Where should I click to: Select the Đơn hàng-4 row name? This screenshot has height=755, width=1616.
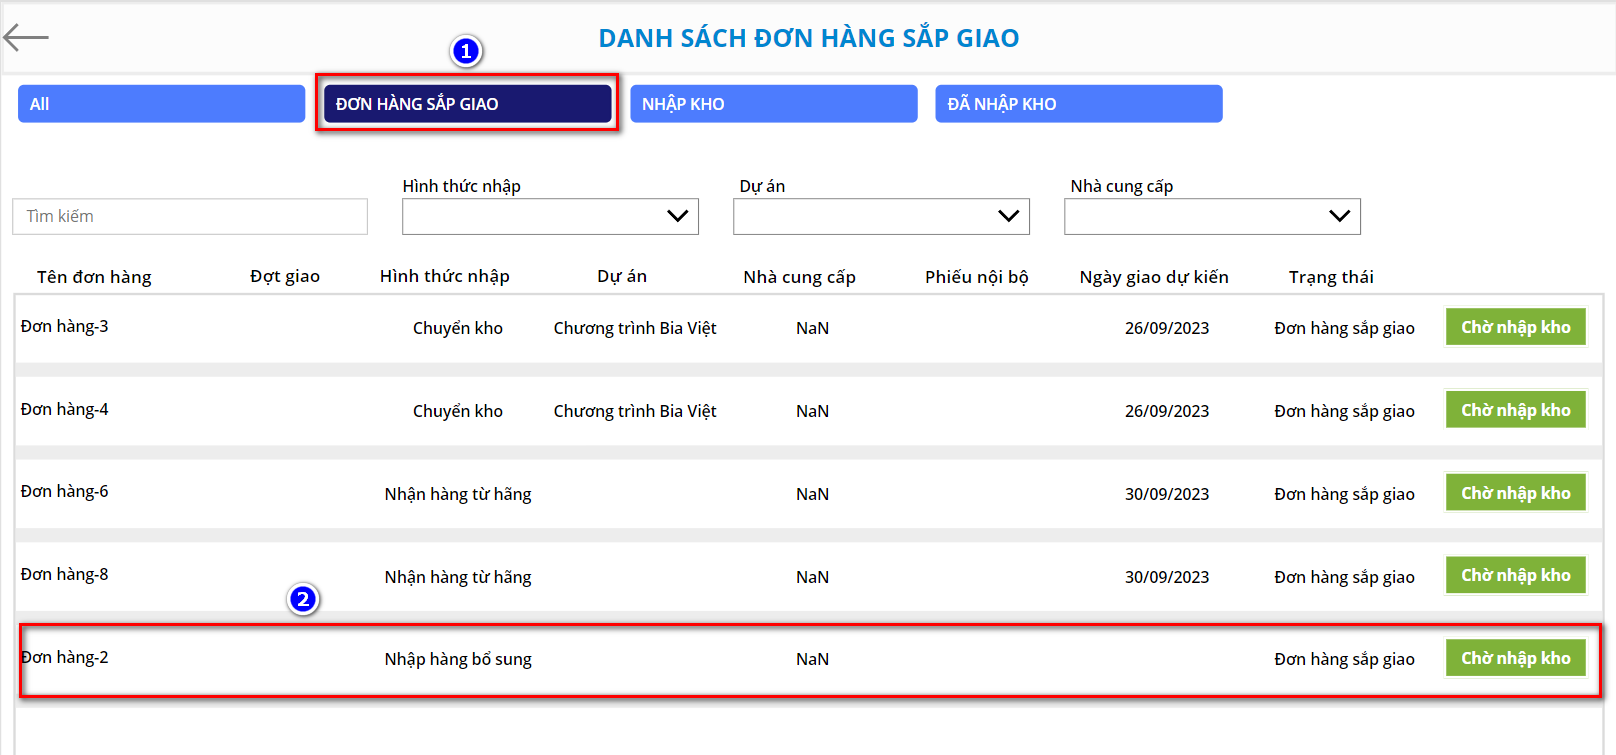pyautogui.click(x=65, y=410)
